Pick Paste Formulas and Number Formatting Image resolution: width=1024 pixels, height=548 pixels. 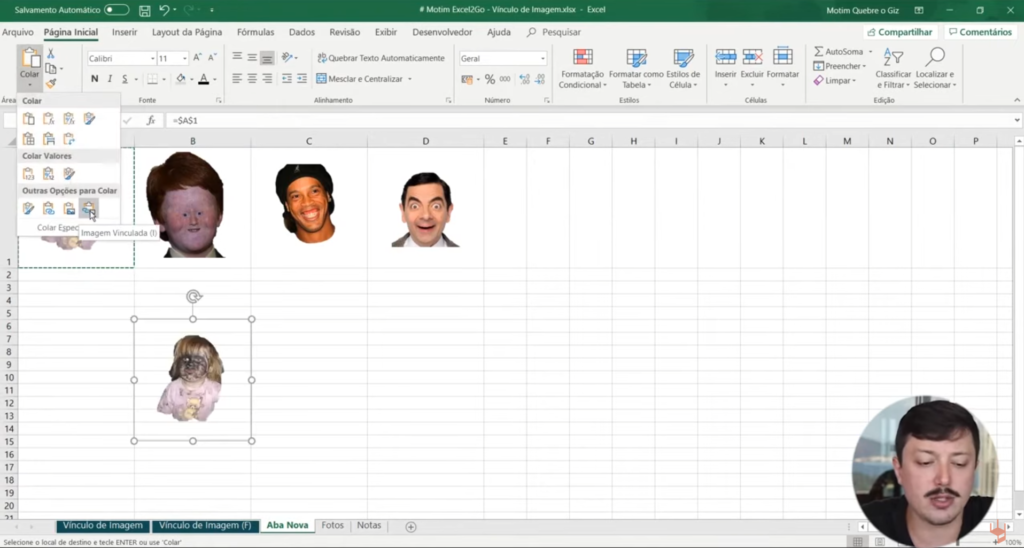(x=69, y=118)
